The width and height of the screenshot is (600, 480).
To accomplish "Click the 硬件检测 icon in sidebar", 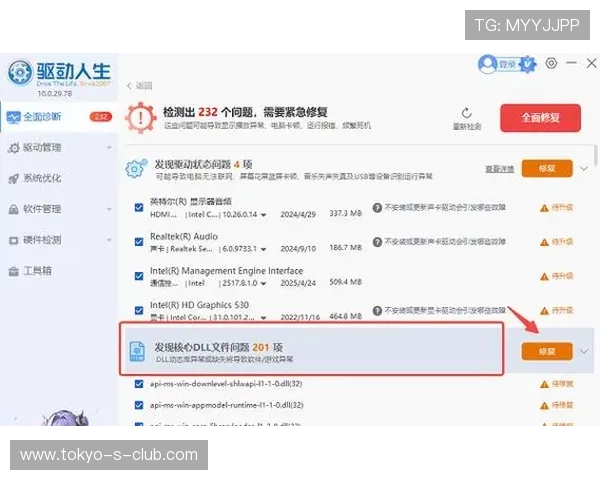I will pyautogui.click(x=13, y=240).
